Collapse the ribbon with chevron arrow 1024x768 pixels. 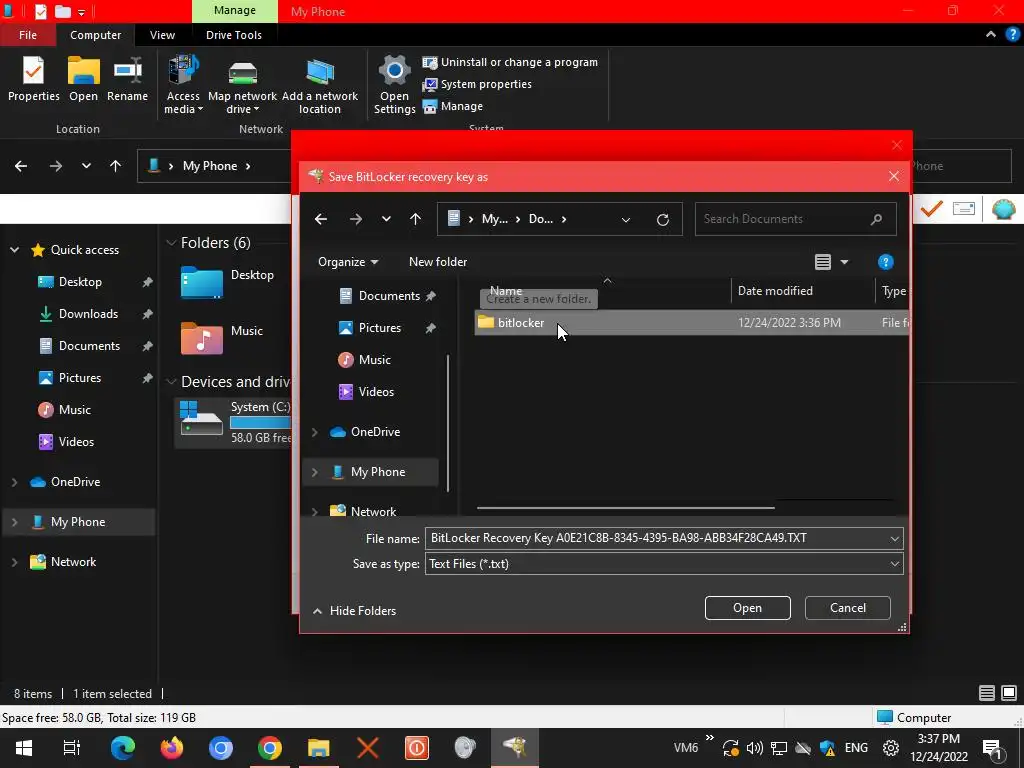[991, 35]
